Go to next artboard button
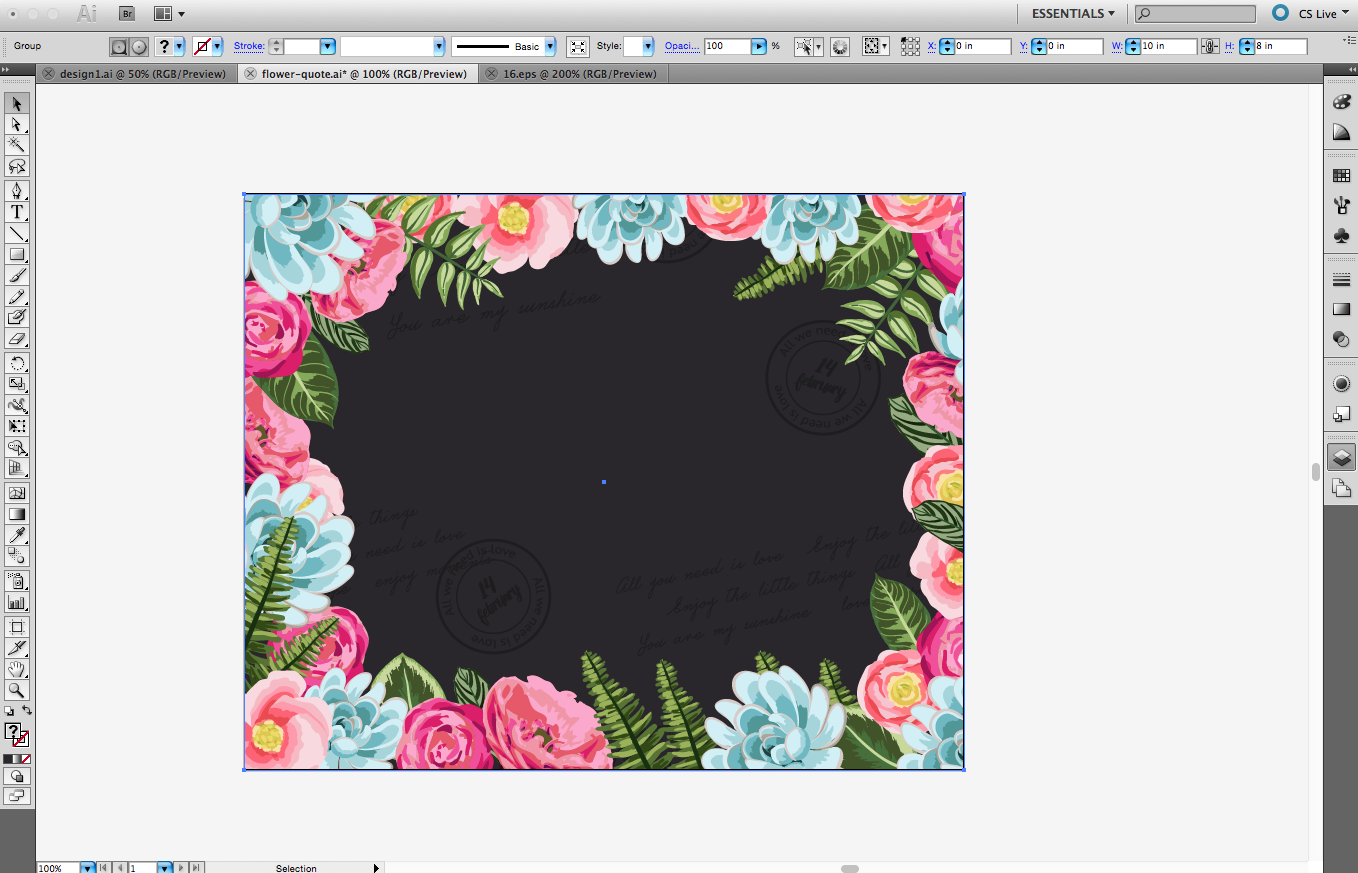1358x873 pixels. point(183,868)
